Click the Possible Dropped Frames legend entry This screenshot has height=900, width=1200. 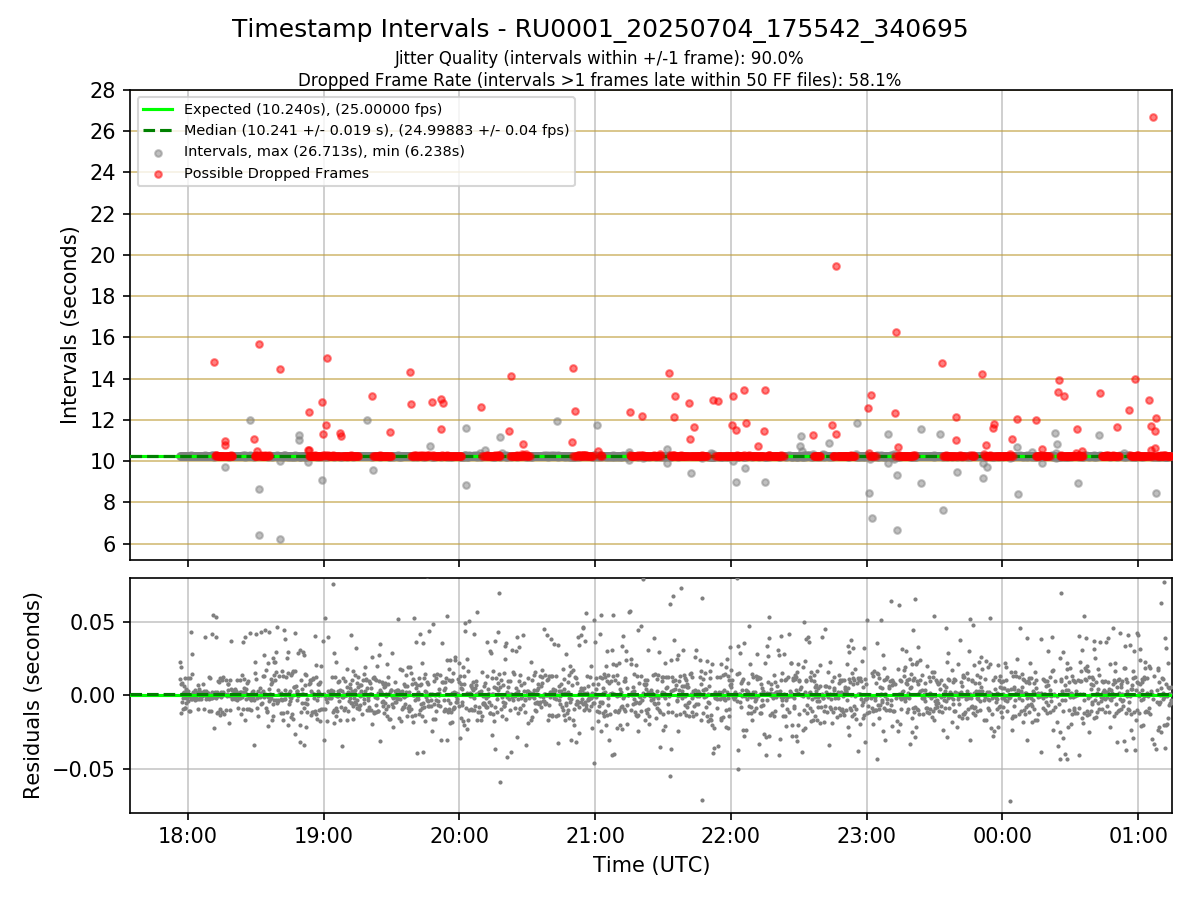(x=276, y=173)
